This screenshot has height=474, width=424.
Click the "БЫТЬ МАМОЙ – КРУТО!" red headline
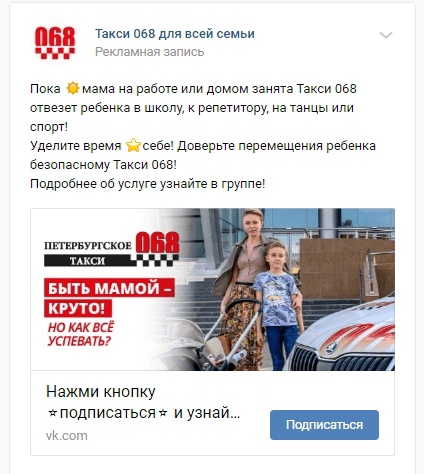point(109,298)
